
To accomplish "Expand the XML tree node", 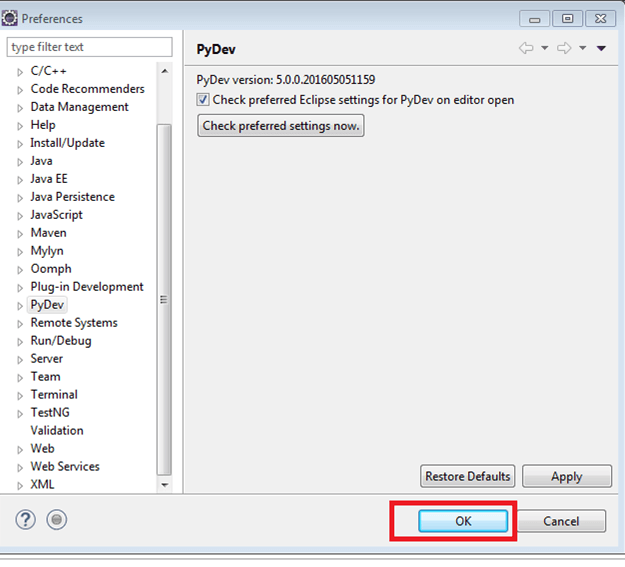I will point(20,485).
